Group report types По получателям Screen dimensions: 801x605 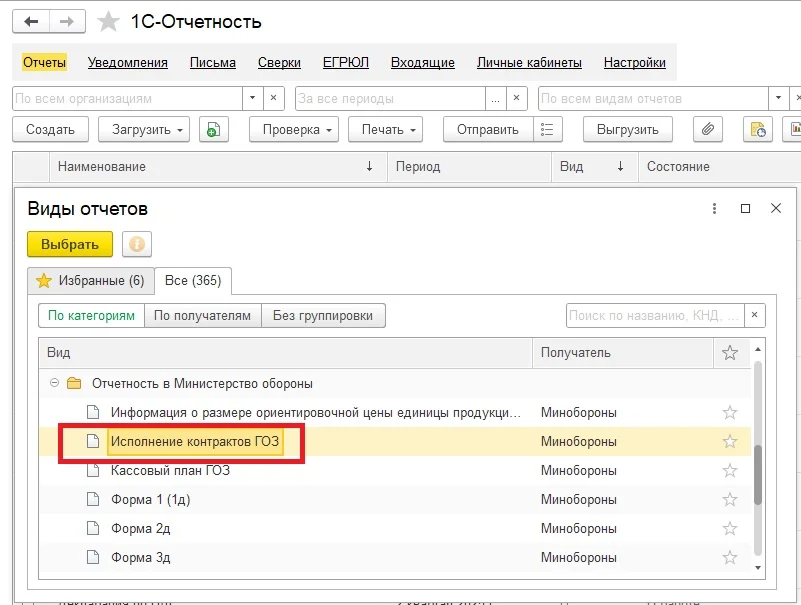coord(202,315)
